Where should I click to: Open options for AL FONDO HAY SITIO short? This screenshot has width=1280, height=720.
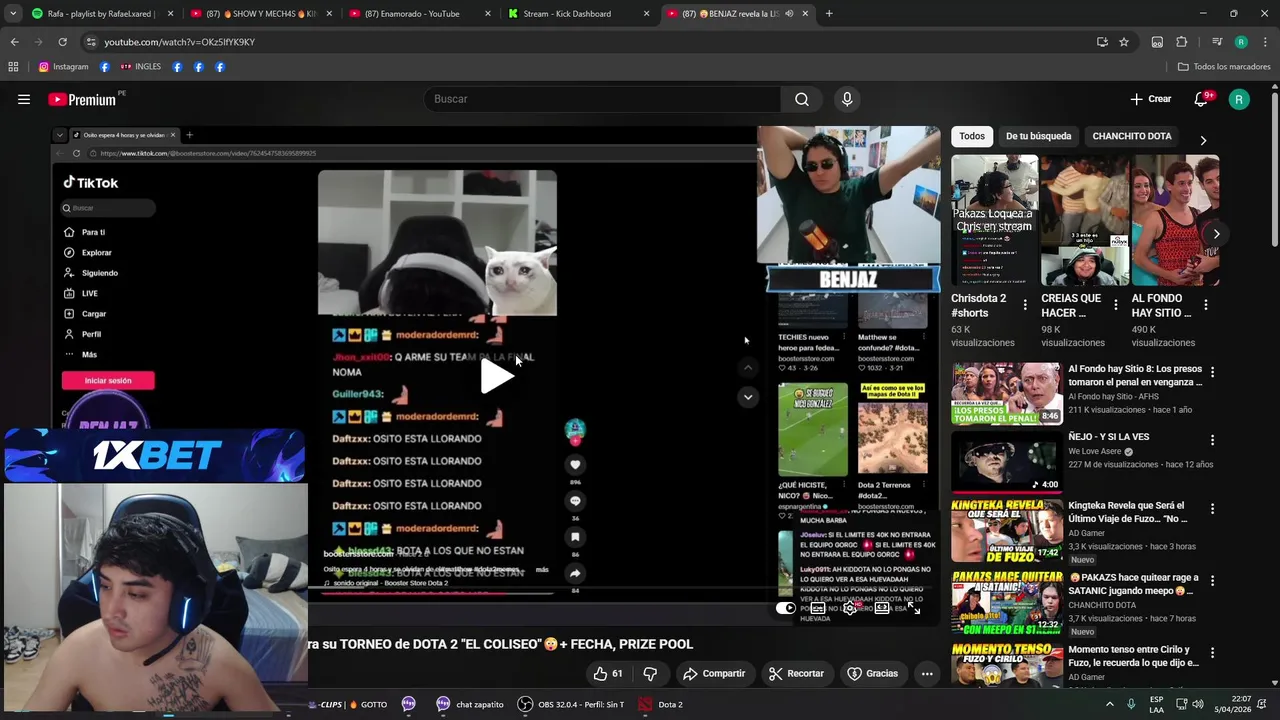coord(1206,305)
